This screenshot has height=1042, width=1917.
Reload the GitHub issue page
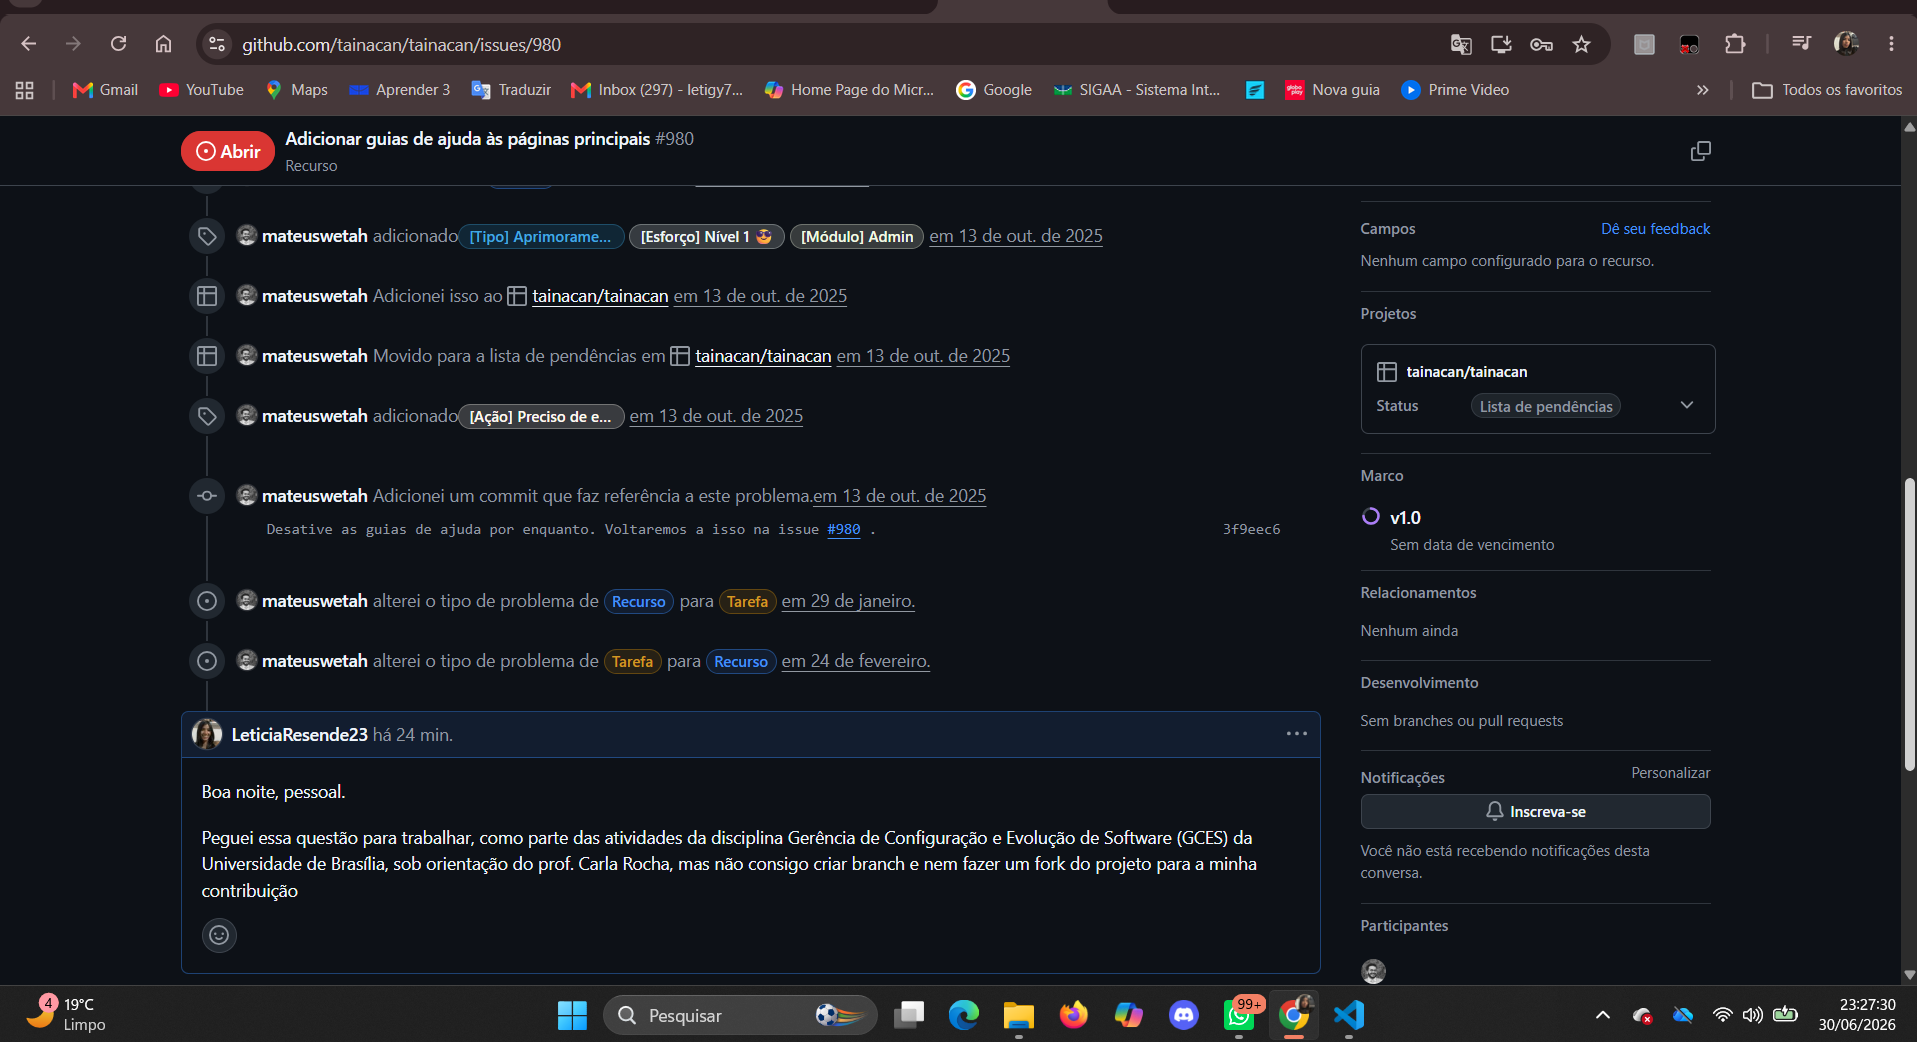coord(118,44)
